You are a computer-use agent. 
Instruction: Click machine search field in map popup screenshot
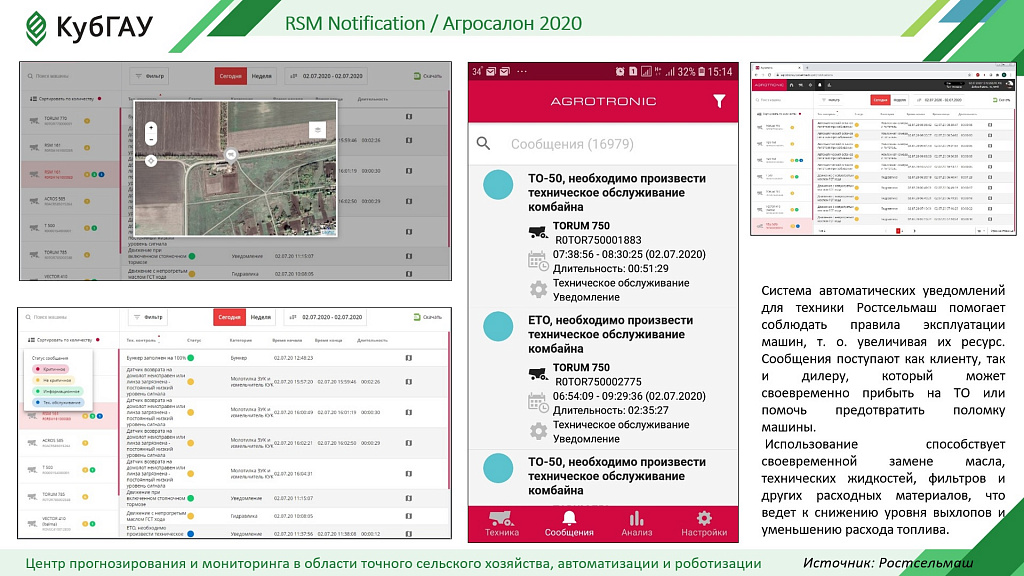(x=69, y=76)
